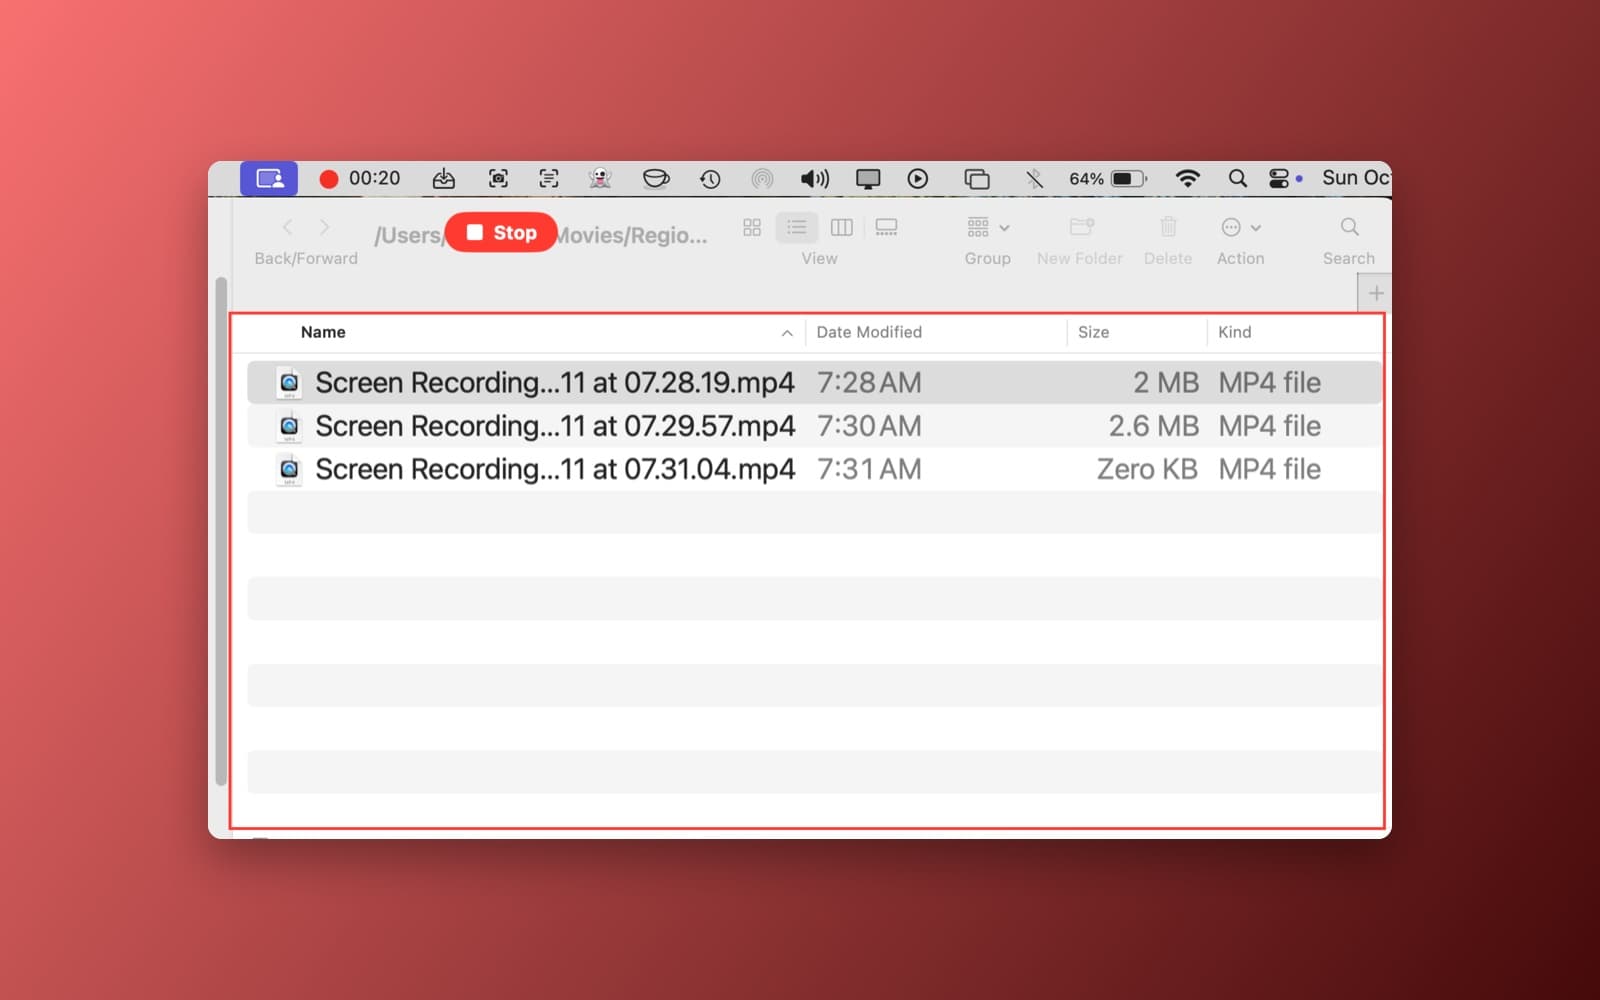Open Spotlight search in menu bar
This screenshot has width=1600, height=1000.
pyautogui.click(x=1238, y=179)
